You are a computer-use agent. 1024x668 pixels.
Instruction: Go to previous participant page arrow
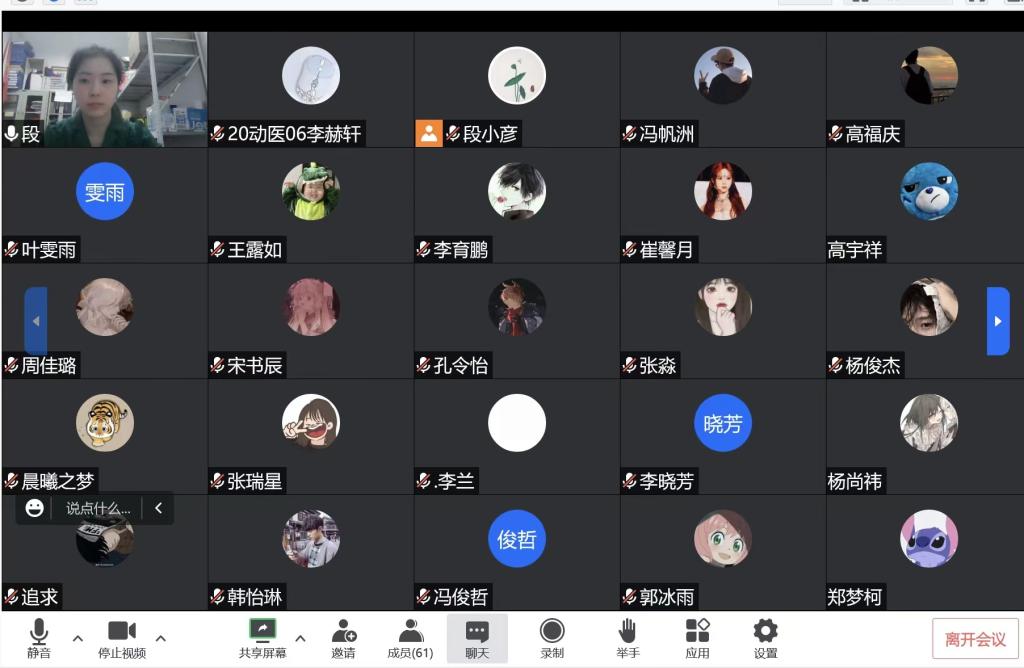(x=36, y=321)
